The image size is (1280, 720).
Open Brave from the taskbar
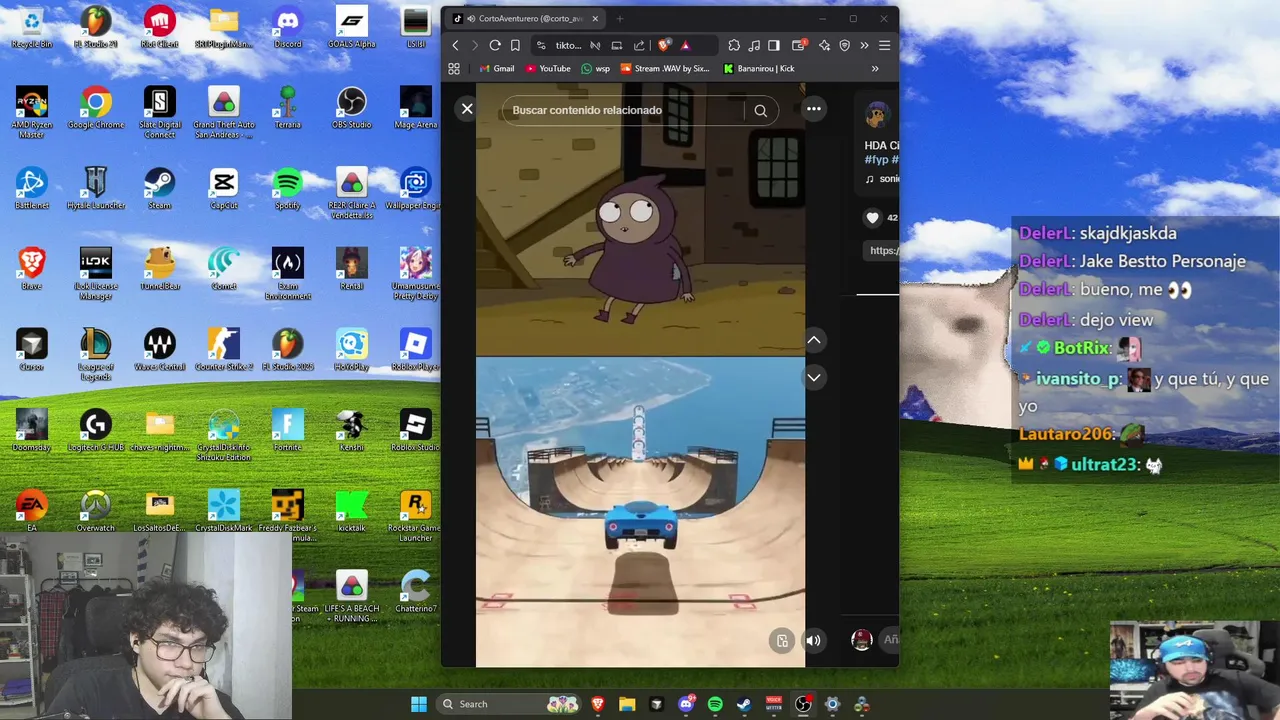click(598, 704)
